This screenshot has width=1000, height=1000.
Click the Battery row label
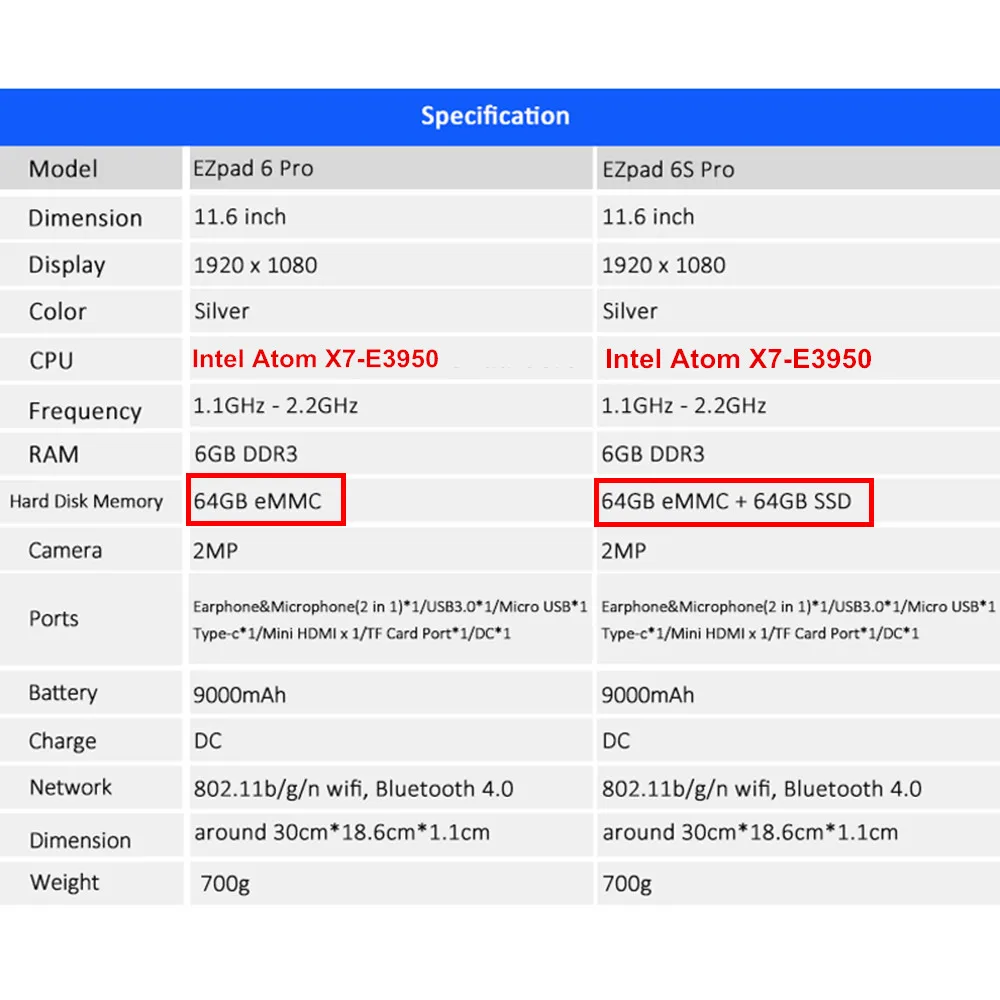pyautogui.click(x=63, y=693)
